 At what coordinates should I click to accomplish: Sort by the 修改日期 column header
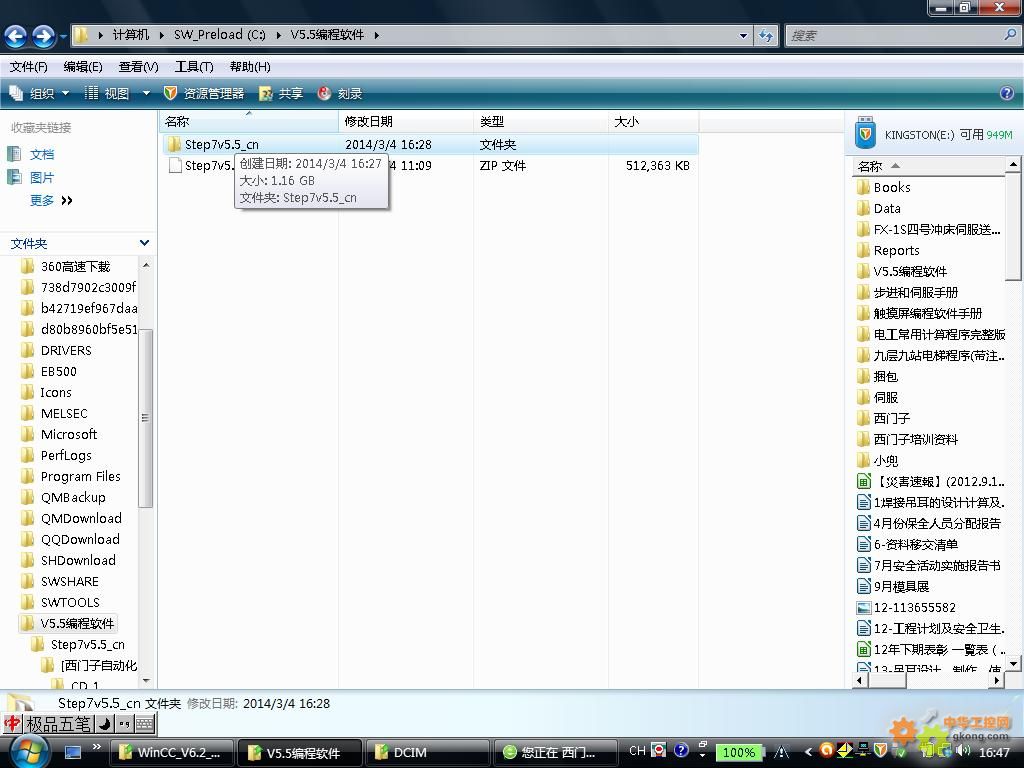pos(406,121)
